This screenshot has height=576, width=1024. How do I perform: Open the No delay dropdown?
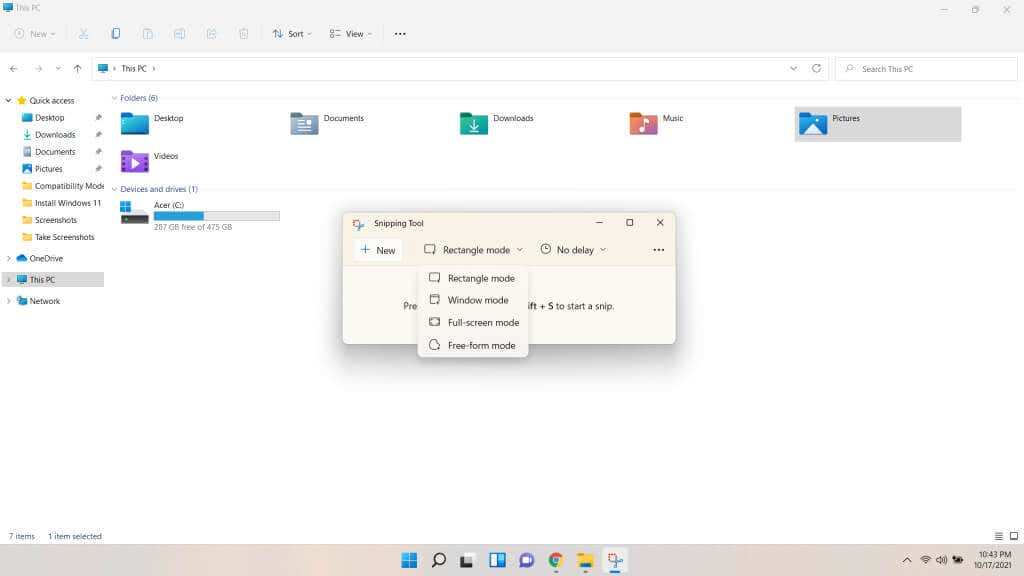pyautogui.click(x=573, y=250)
